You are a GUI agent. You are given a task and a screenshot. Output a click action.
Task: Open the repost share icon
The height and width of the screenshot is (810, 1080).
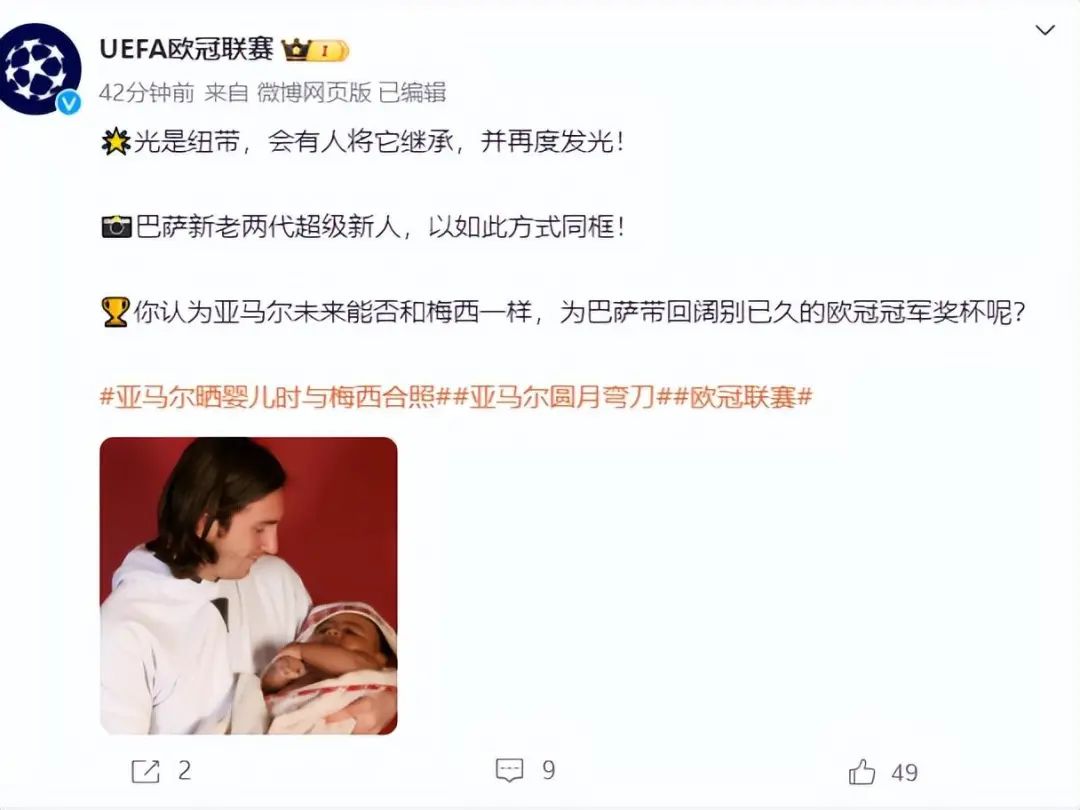coord(145,771)
